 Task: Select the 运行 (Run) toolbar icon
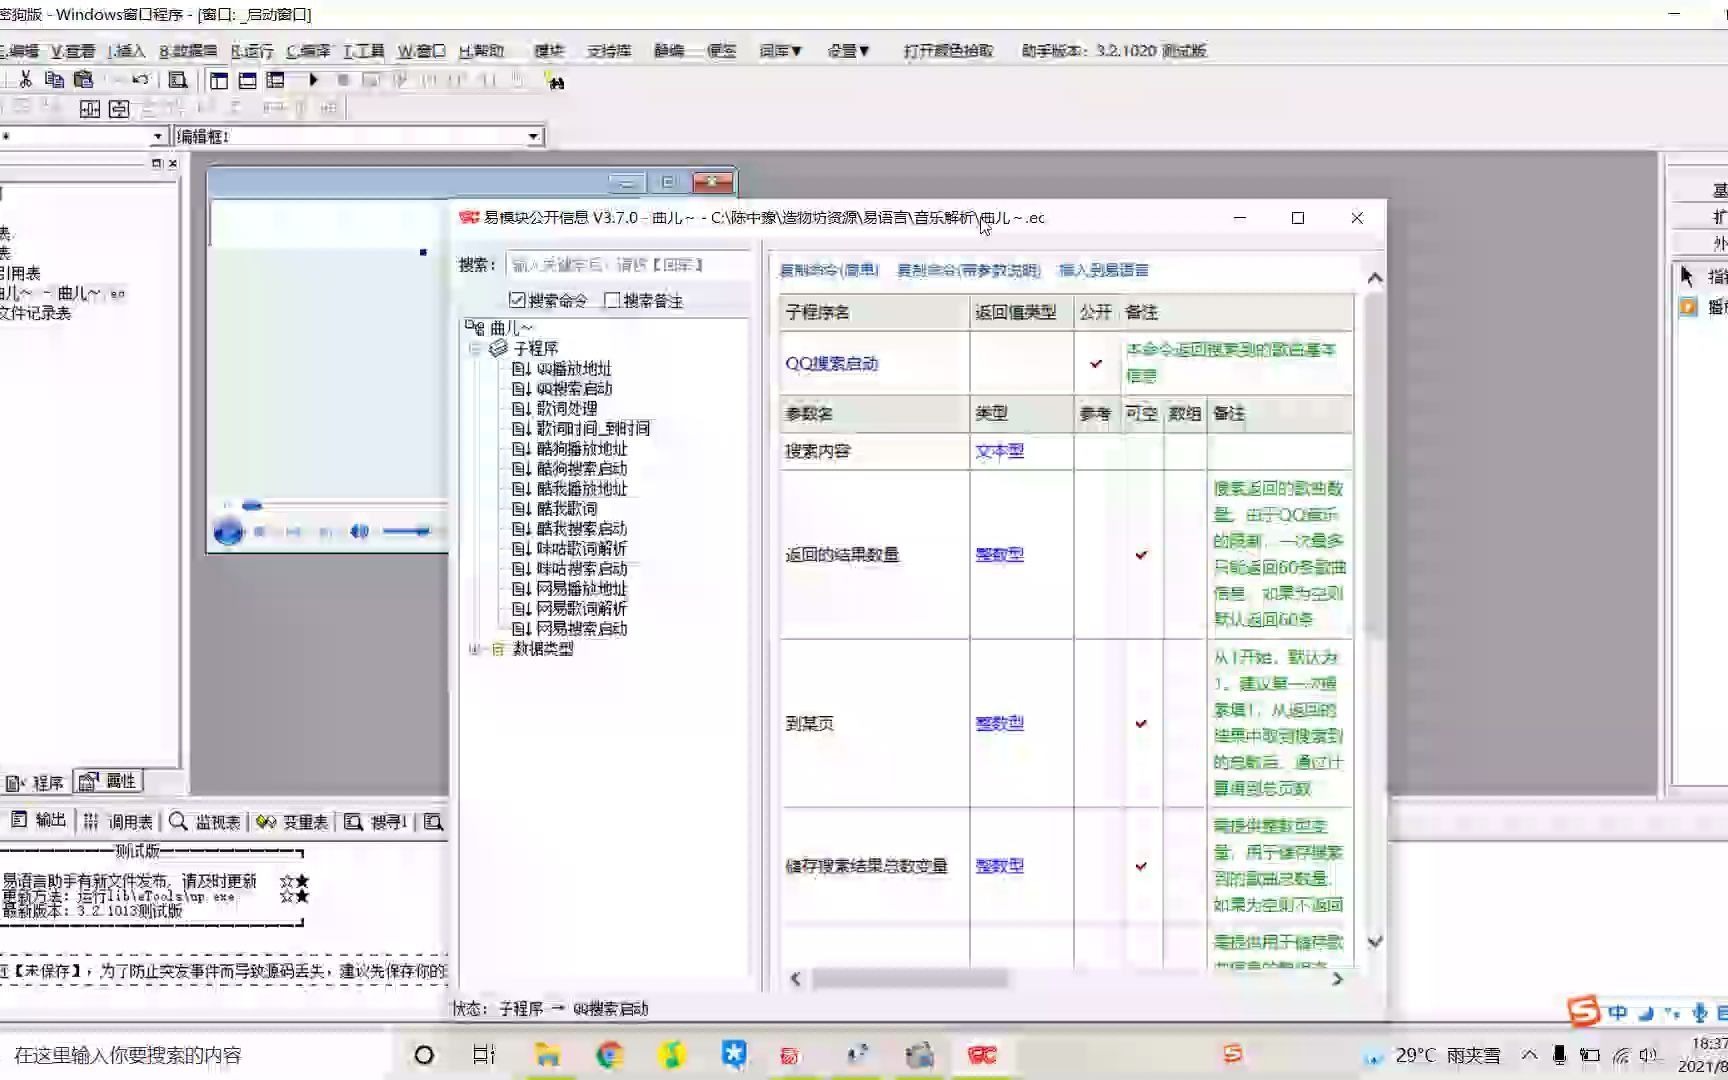[x=312, y=80]
